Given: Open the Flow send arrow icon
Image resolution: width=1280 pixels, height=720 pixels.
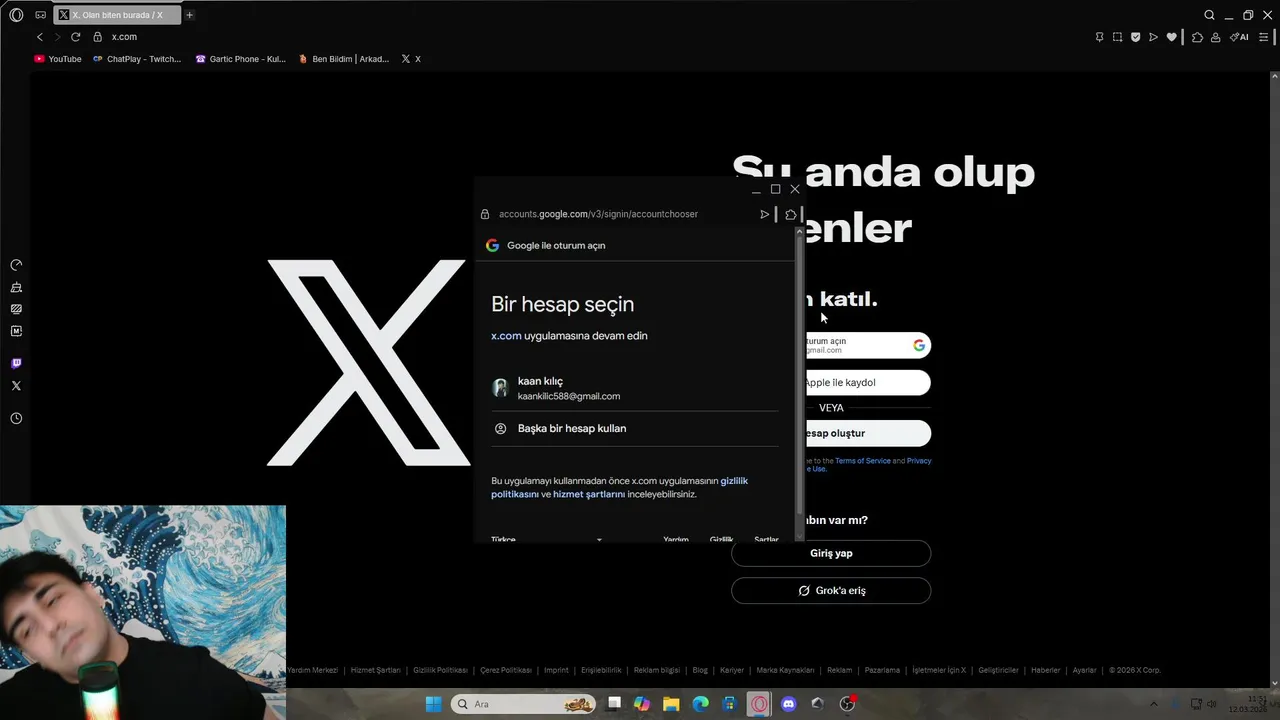Looking at the screenshot, I should (1153, 37).
